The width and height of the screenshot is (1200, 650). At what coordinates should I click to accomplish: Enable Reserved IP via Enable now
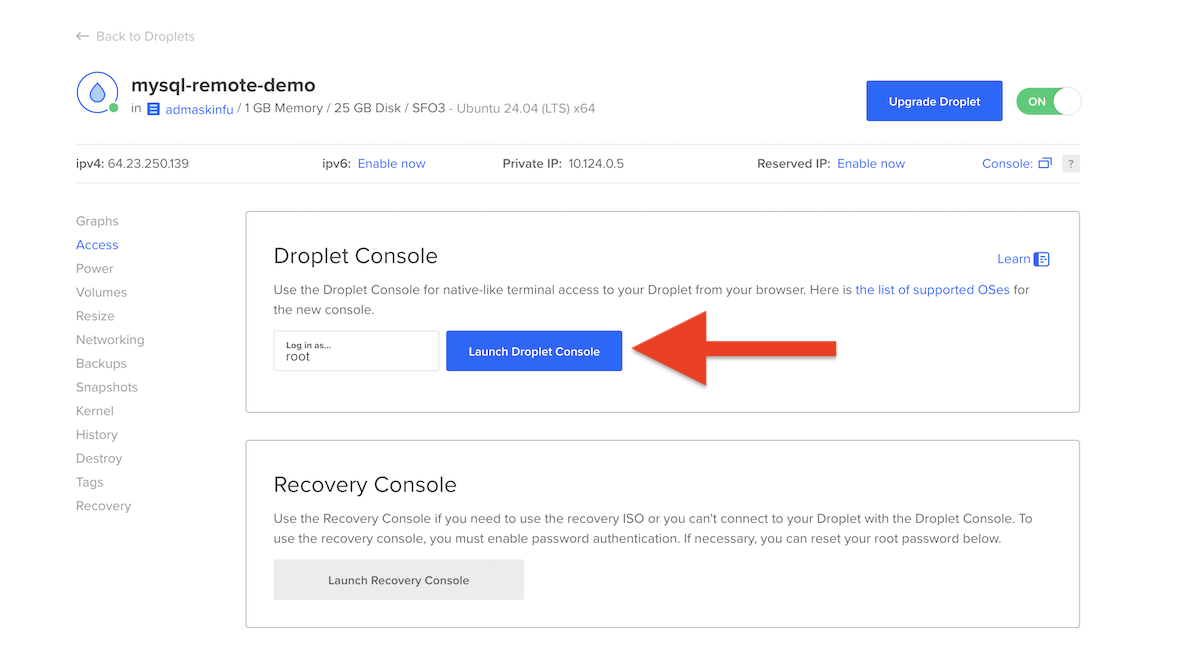pyautogui.click(x=871, y=163)
